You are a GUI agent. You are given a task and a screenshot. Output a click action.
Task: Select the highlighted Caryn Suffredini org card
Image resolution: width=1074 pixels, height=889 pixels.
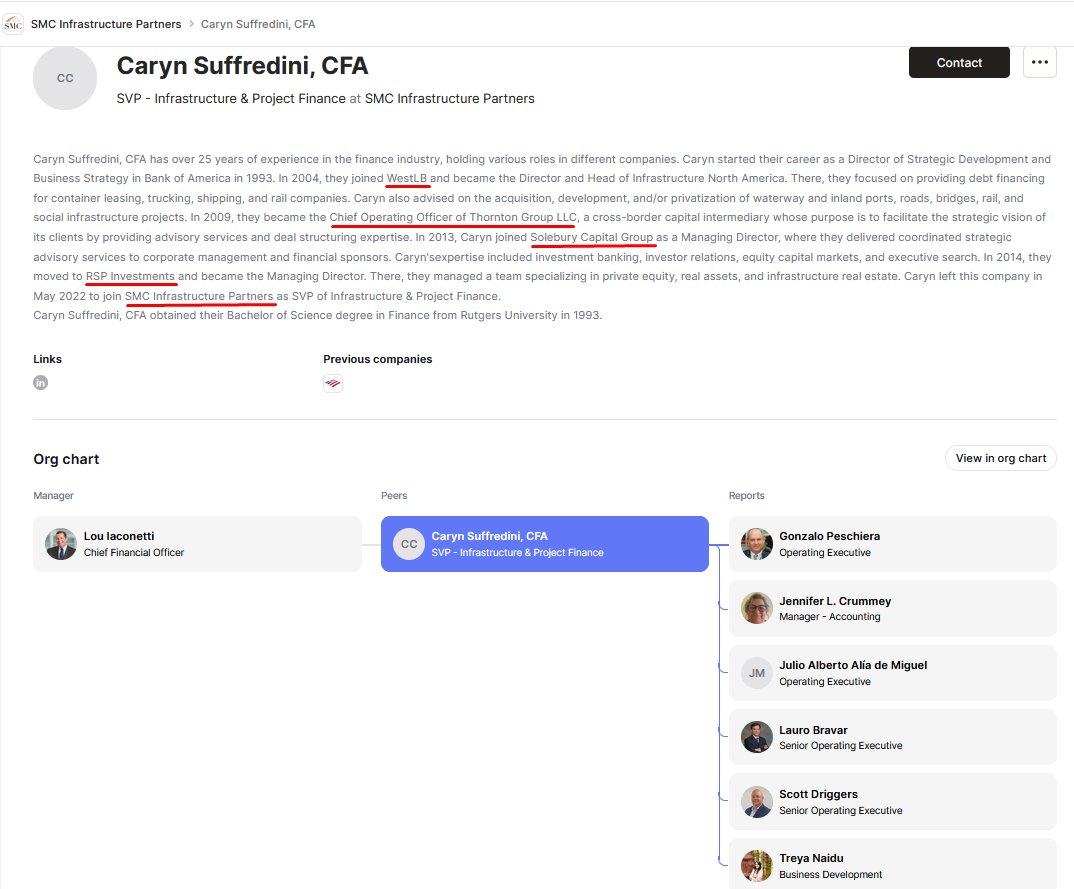(x=545, y=544)
